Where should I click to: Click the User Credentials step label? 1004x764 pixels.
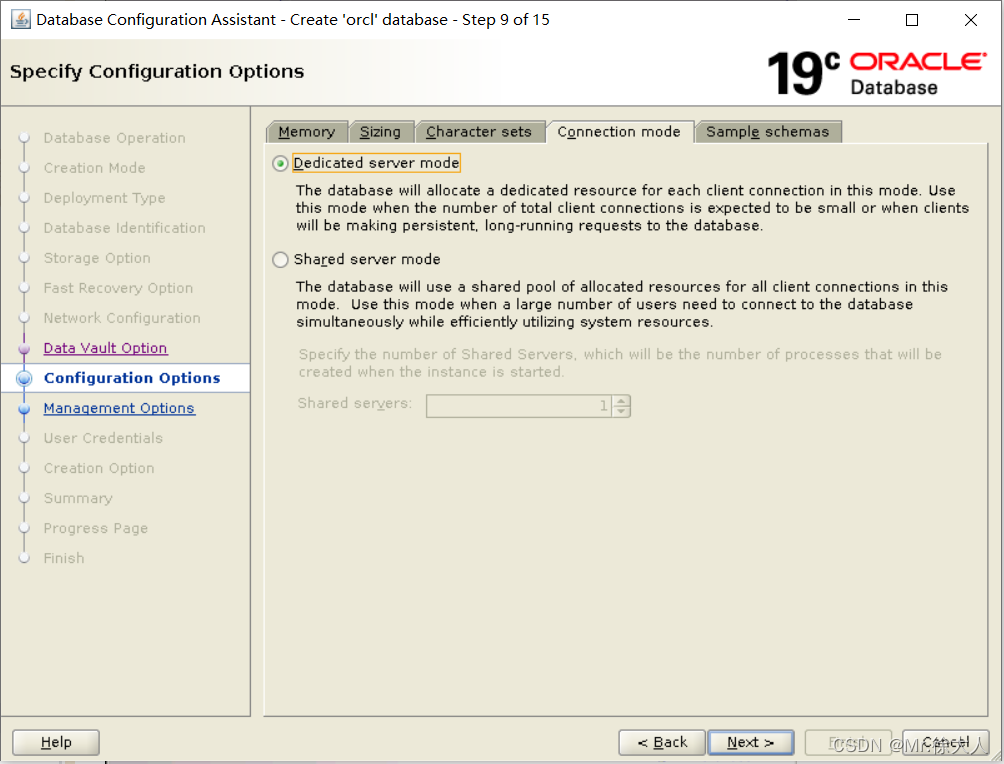[103, 438]
